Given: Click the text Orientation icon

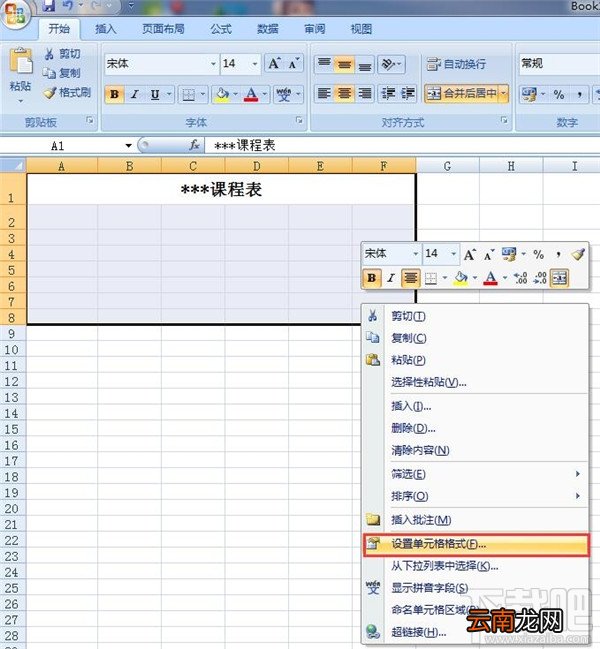Looking at the screenshot, I should point(389,64).
